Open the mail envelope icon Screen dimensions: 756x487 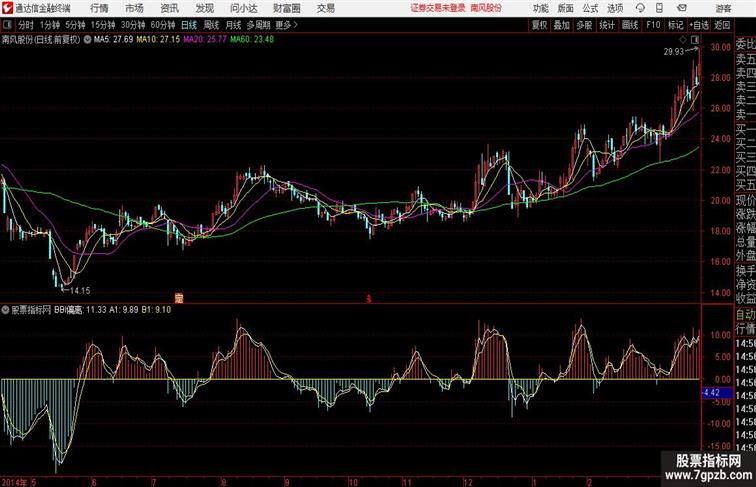coord(681,8)
